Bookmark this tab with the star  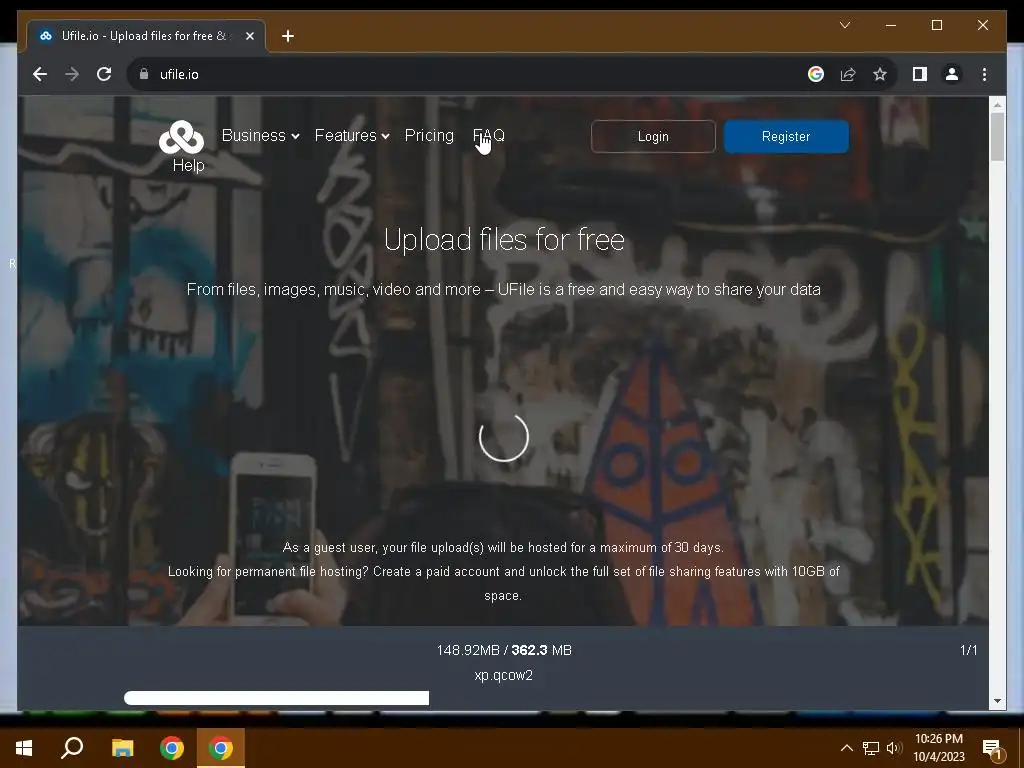880,74
